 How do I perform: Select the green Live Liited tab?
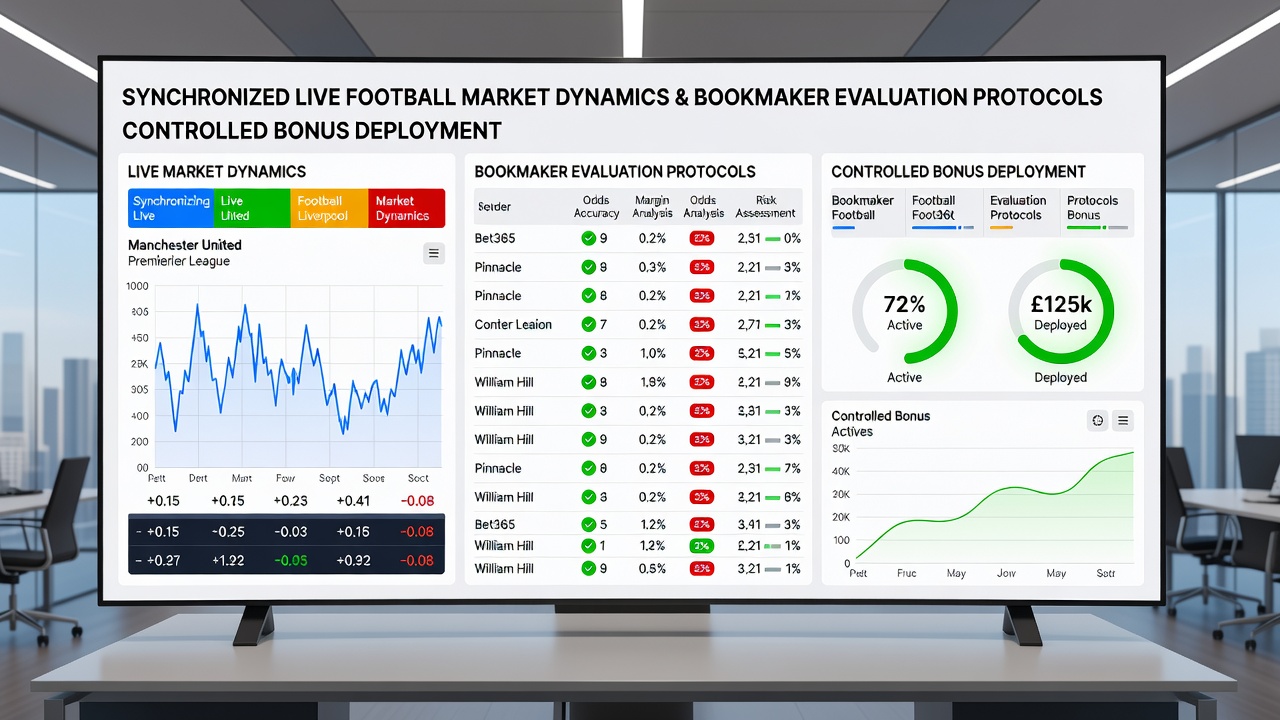click(x=251, y=208)
